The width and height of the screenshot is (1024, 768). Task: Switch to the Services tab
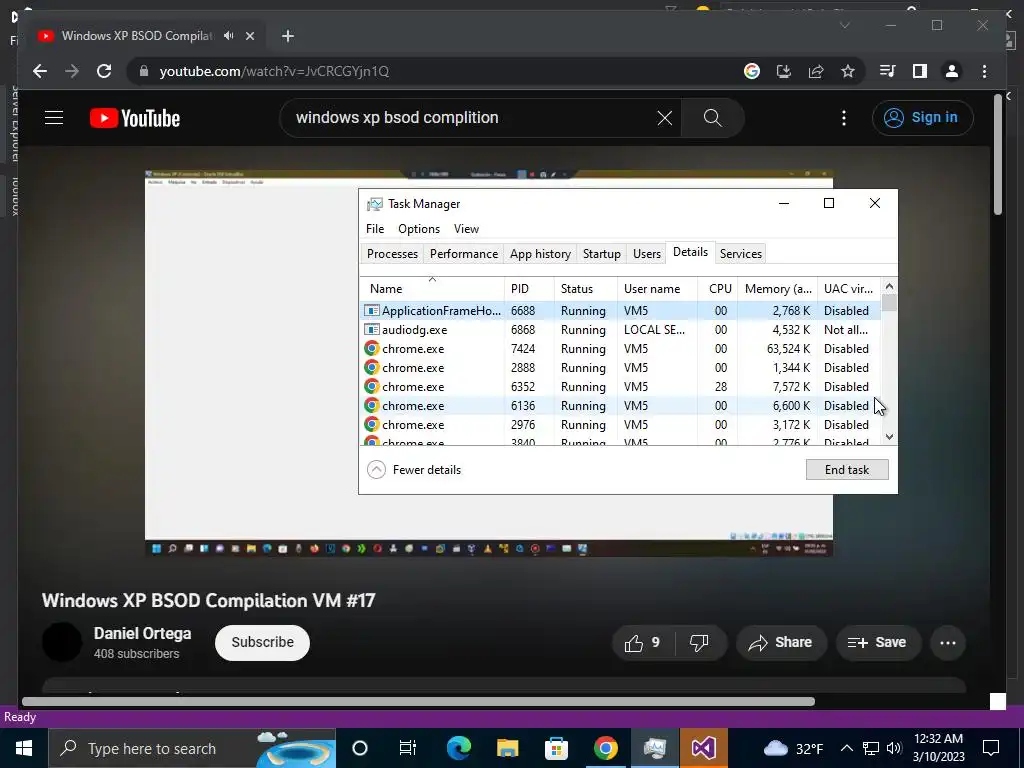[x=741, y=253]
